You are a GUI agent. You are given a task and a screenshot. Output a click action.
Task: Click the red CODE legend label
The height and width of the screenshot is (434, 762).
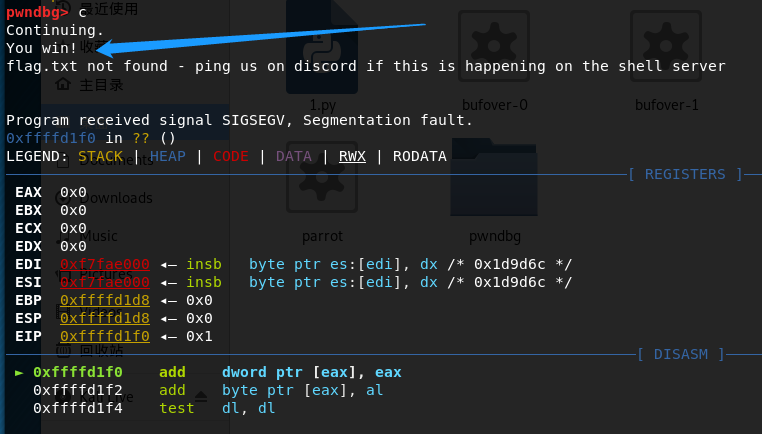click(x=230, y=156)
